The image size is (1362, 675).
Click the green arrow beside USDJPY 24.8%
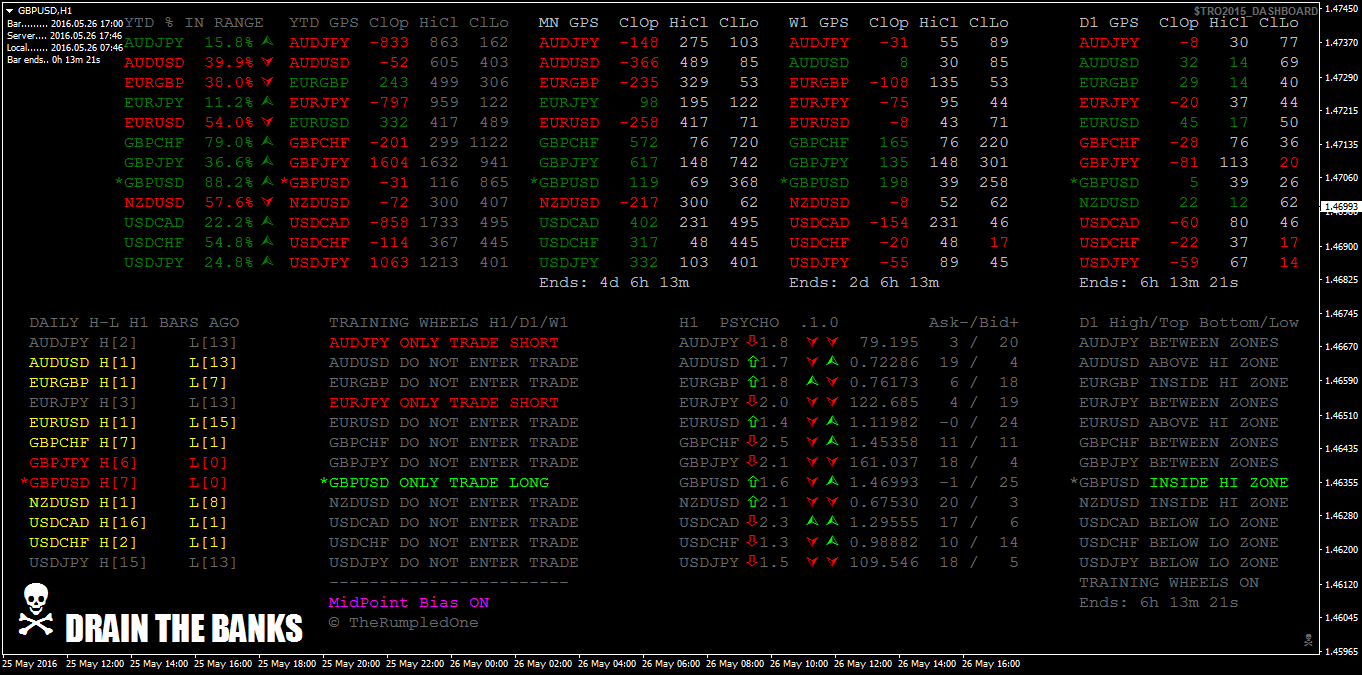click(x=267, y=262)
